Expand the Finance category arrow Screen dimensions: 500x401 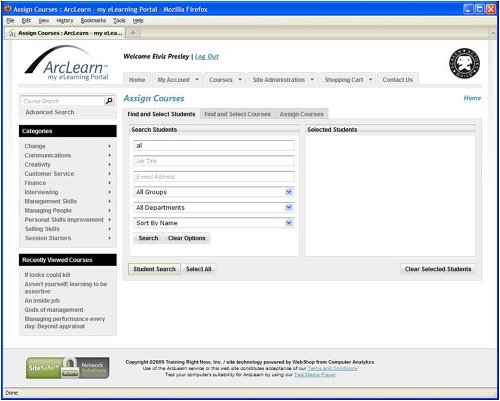pos(110,183)
